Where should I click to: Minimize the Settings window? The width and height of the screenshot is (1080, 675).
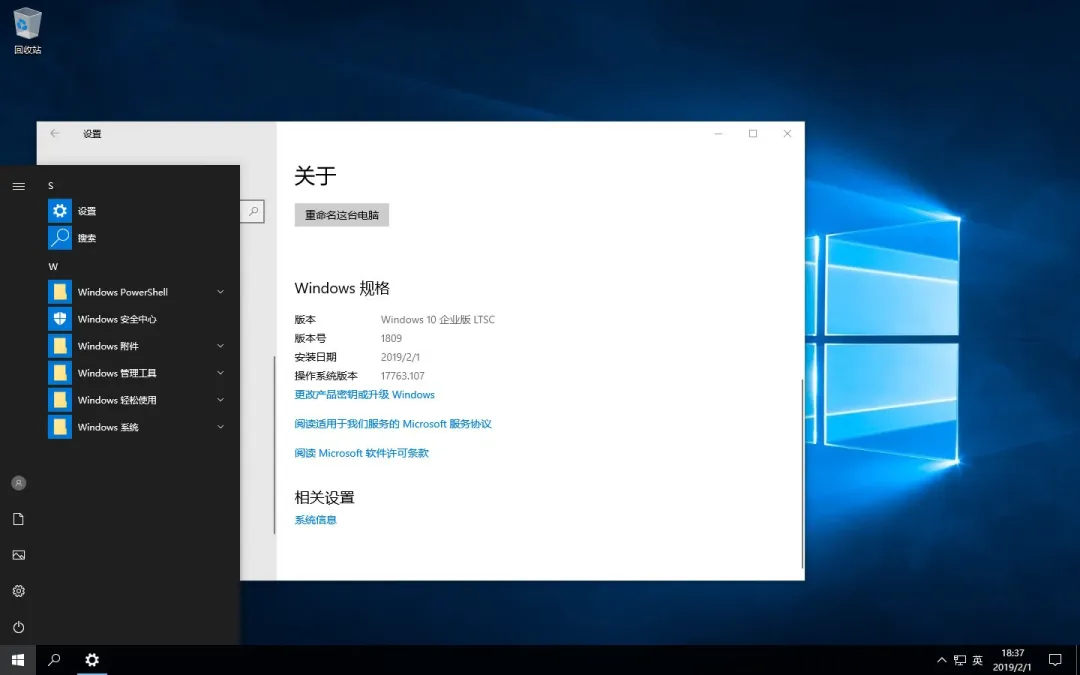coord(718,134)
